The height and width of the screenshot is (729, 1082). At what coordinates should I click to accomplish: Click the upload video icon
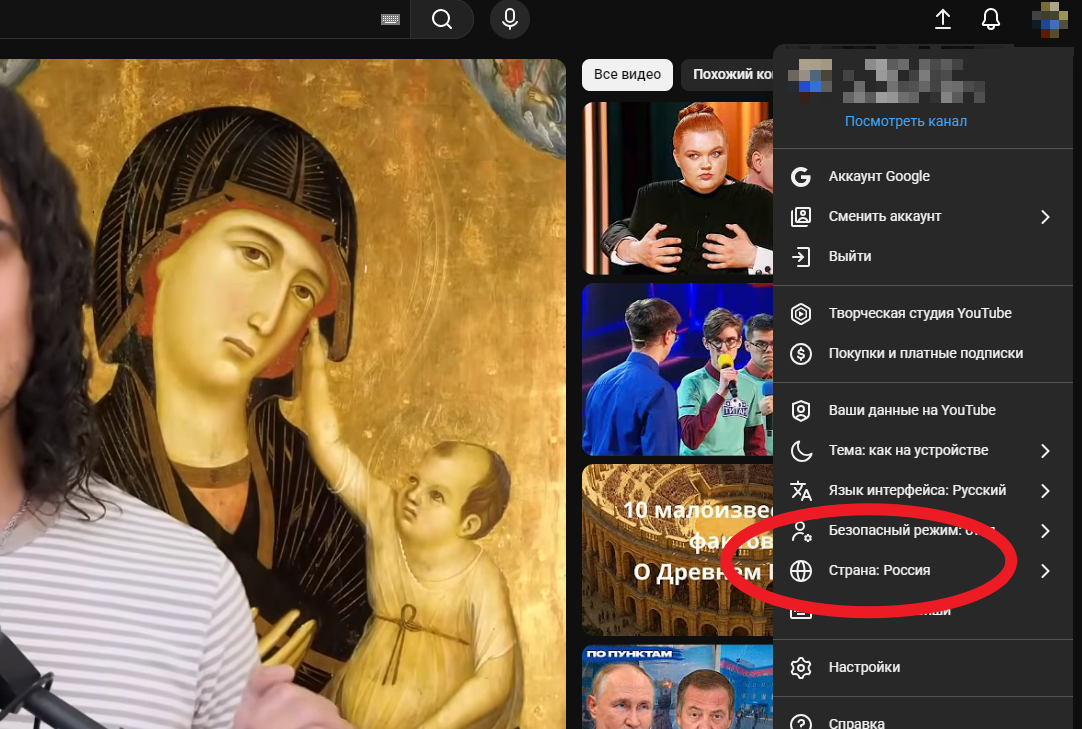point(943,19)
